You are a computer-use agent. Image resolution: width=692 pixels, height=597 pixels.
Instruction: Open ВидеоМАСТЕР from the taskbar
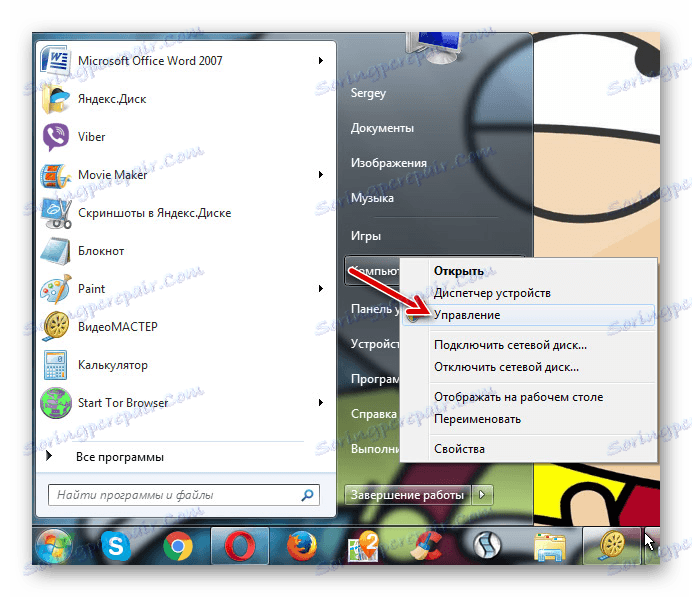612,546
